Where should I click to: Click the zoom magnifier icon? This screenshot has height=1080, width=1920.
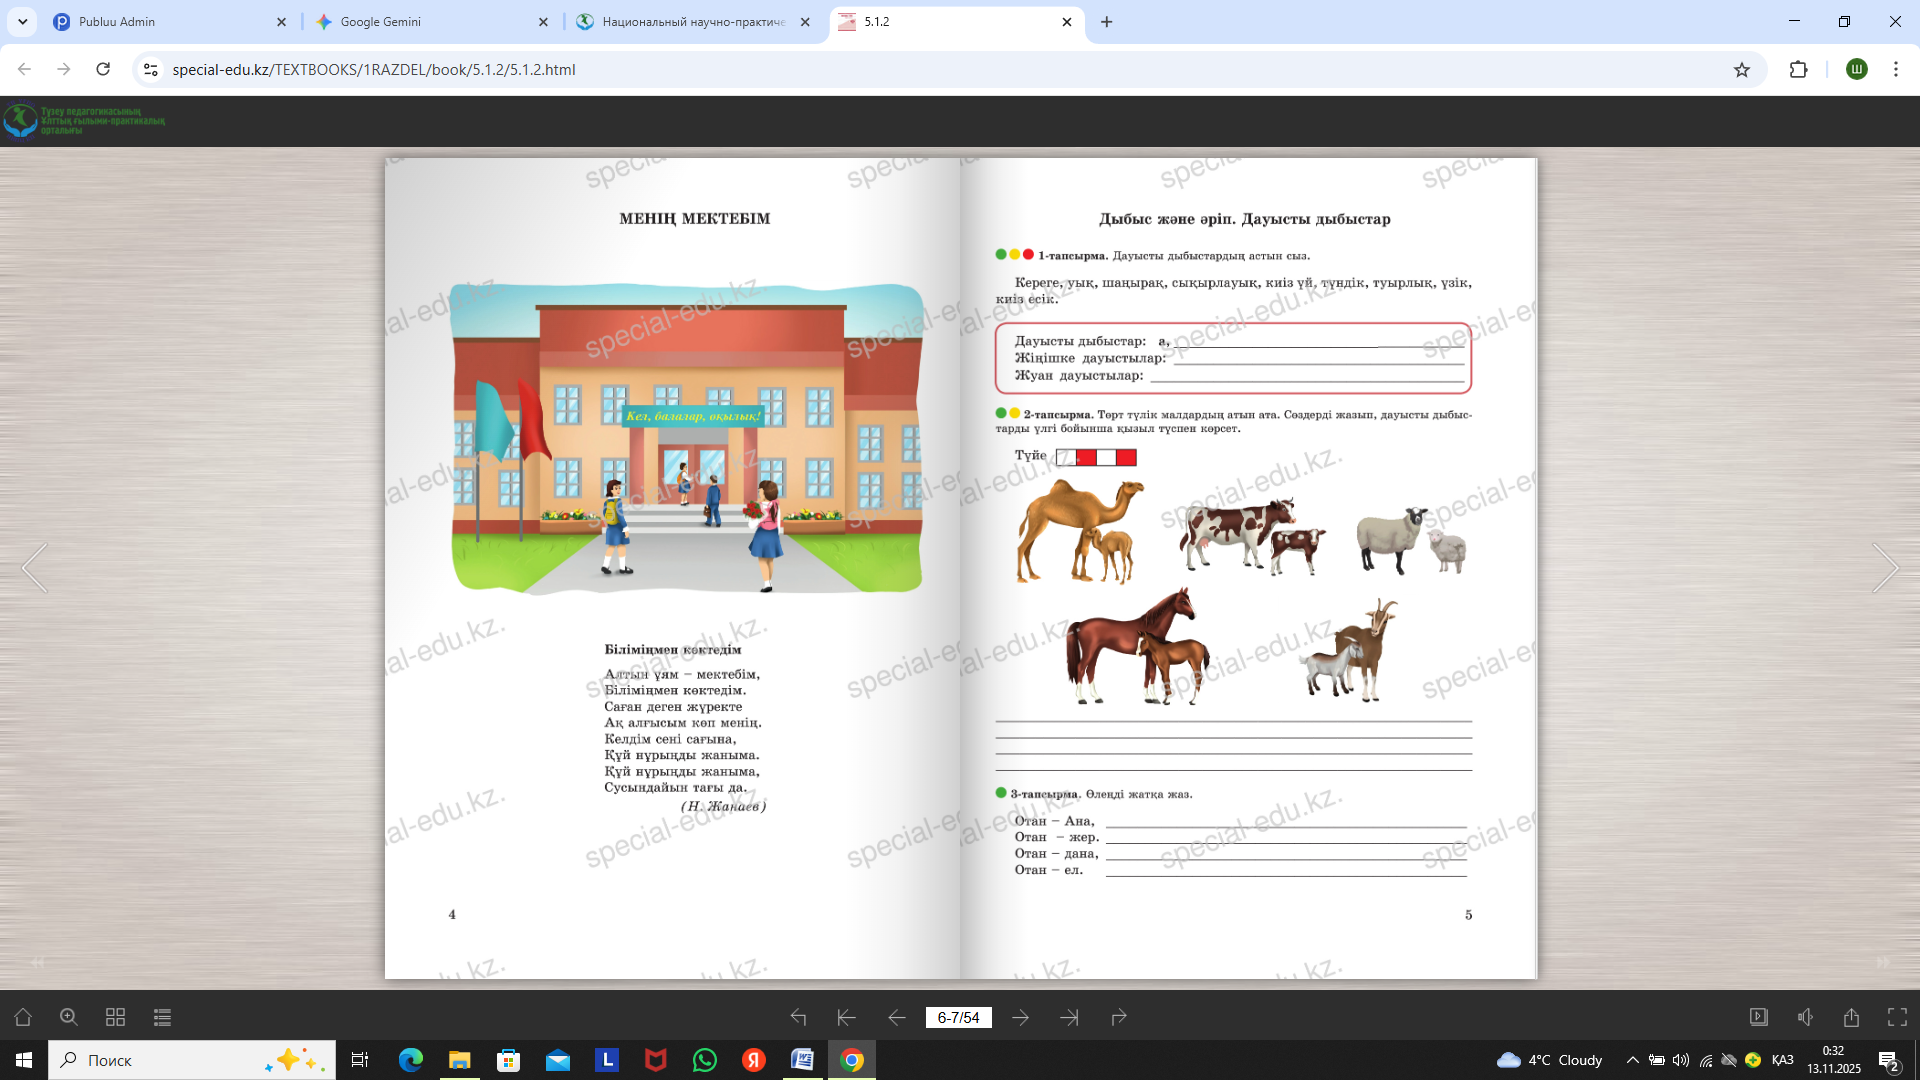[69, 1017]
